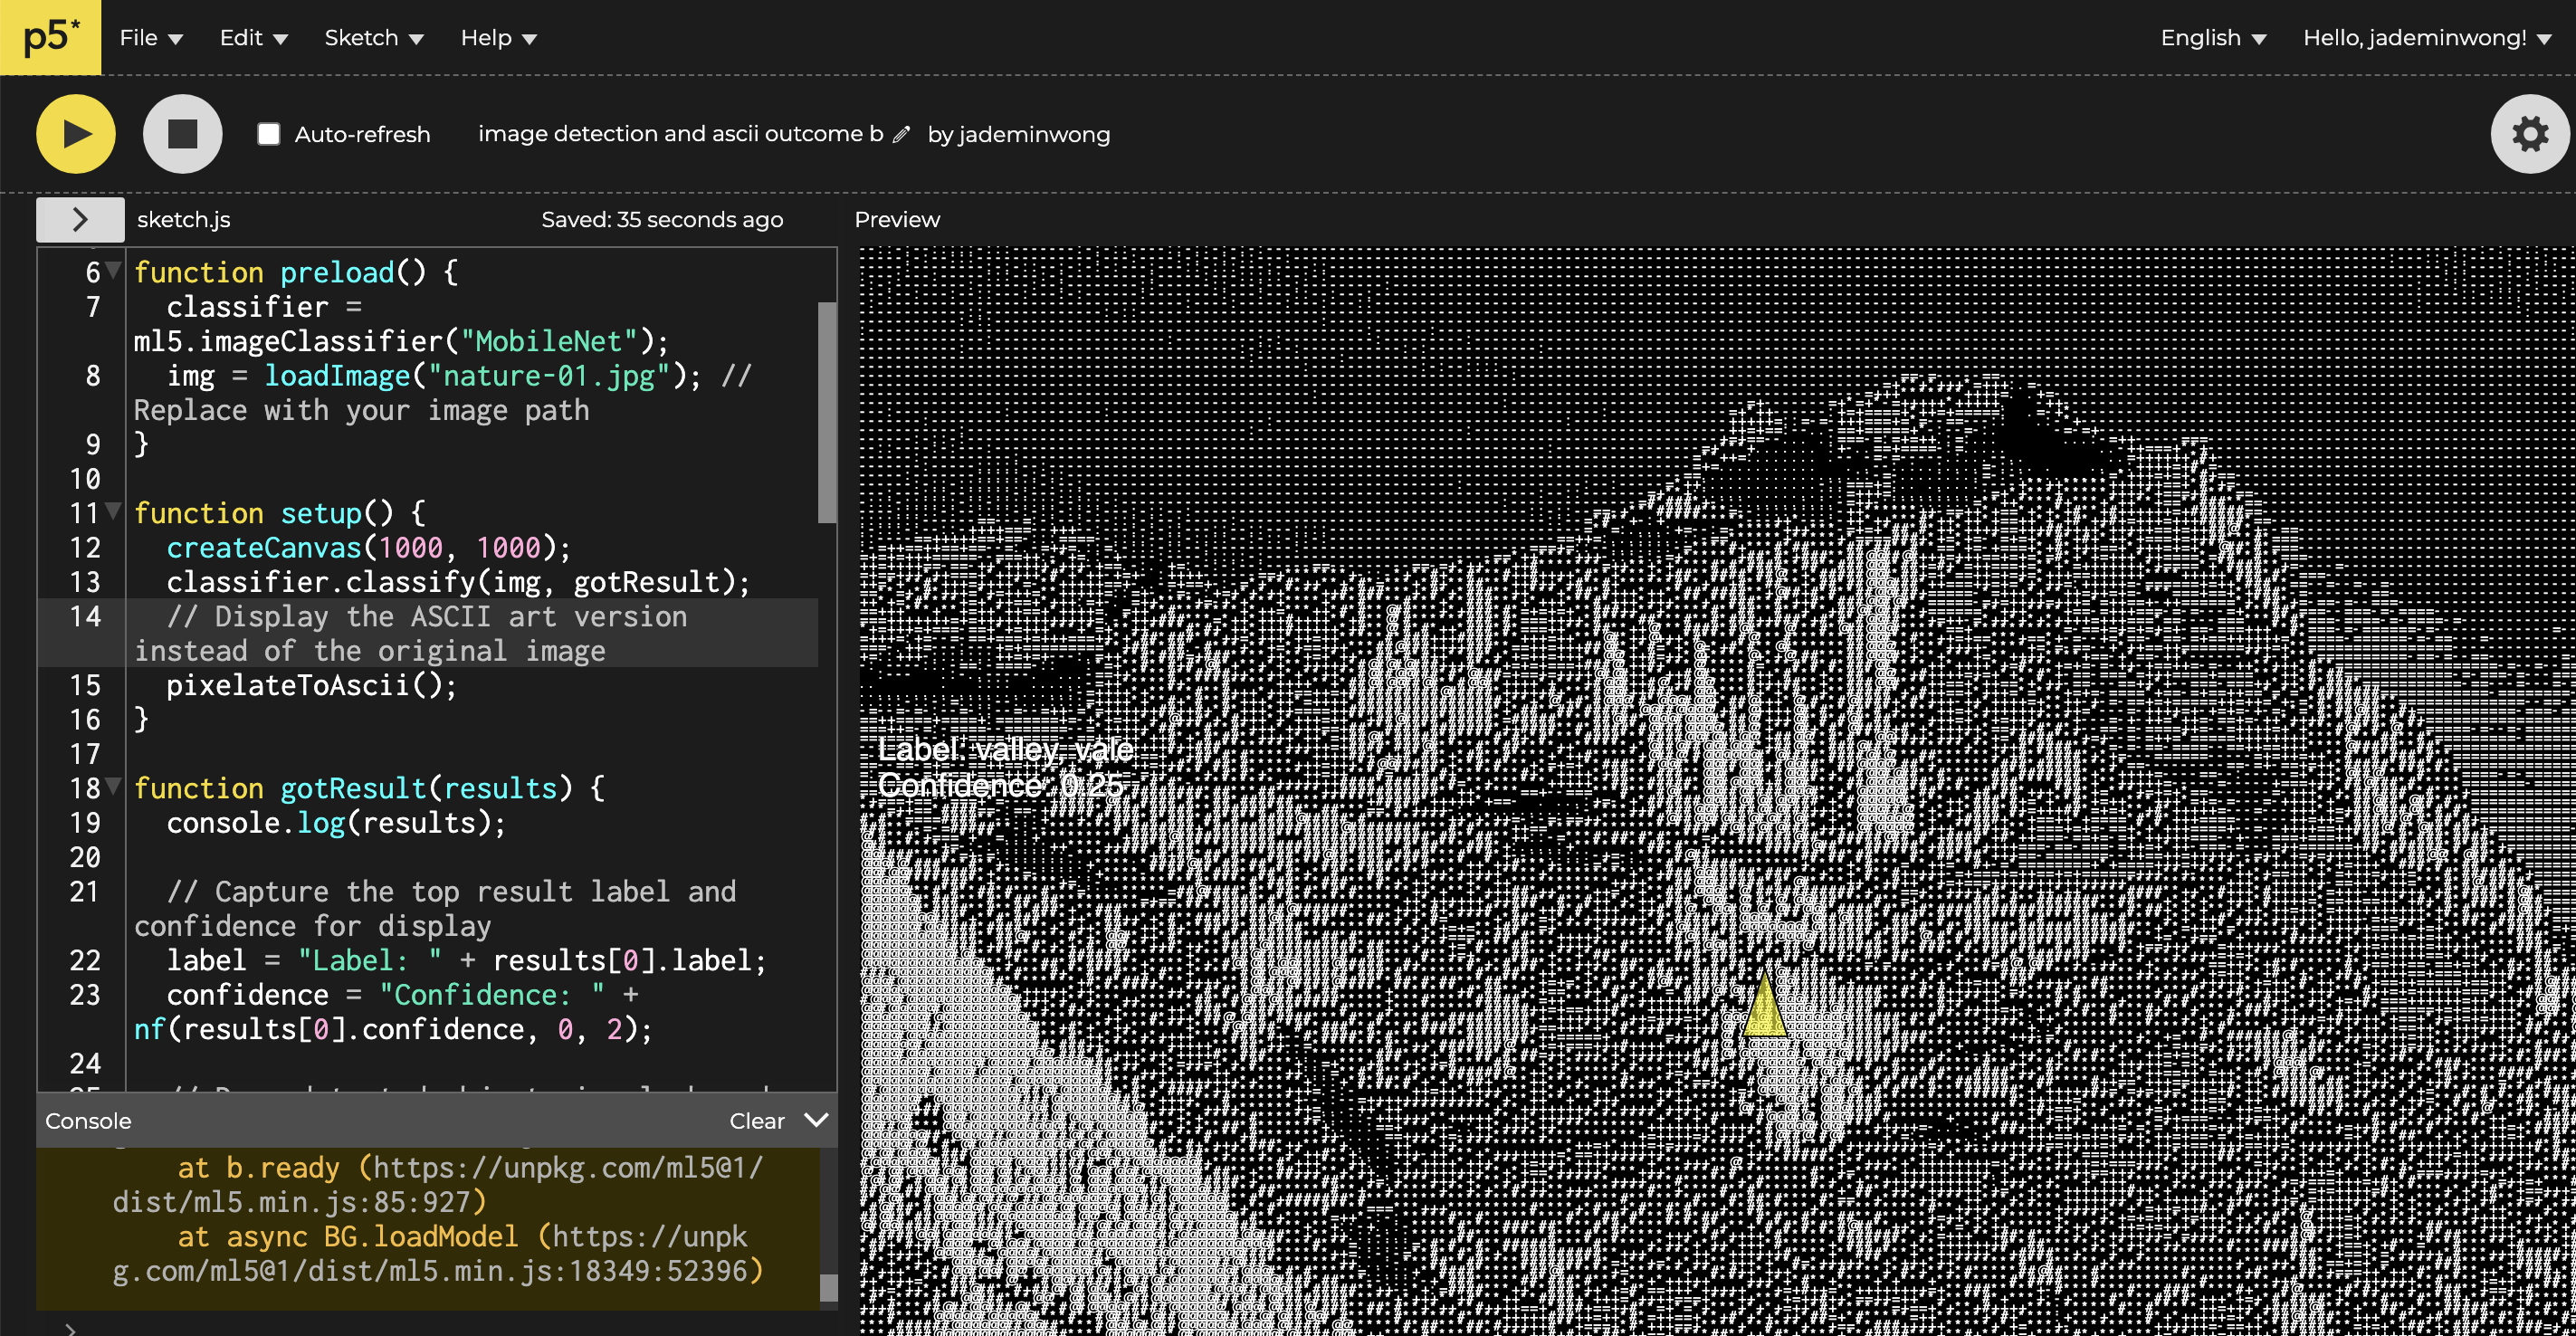Stop the running sketch
Image resolution: width=2576 pixels, height=1336 pixels.
(182, 134)
